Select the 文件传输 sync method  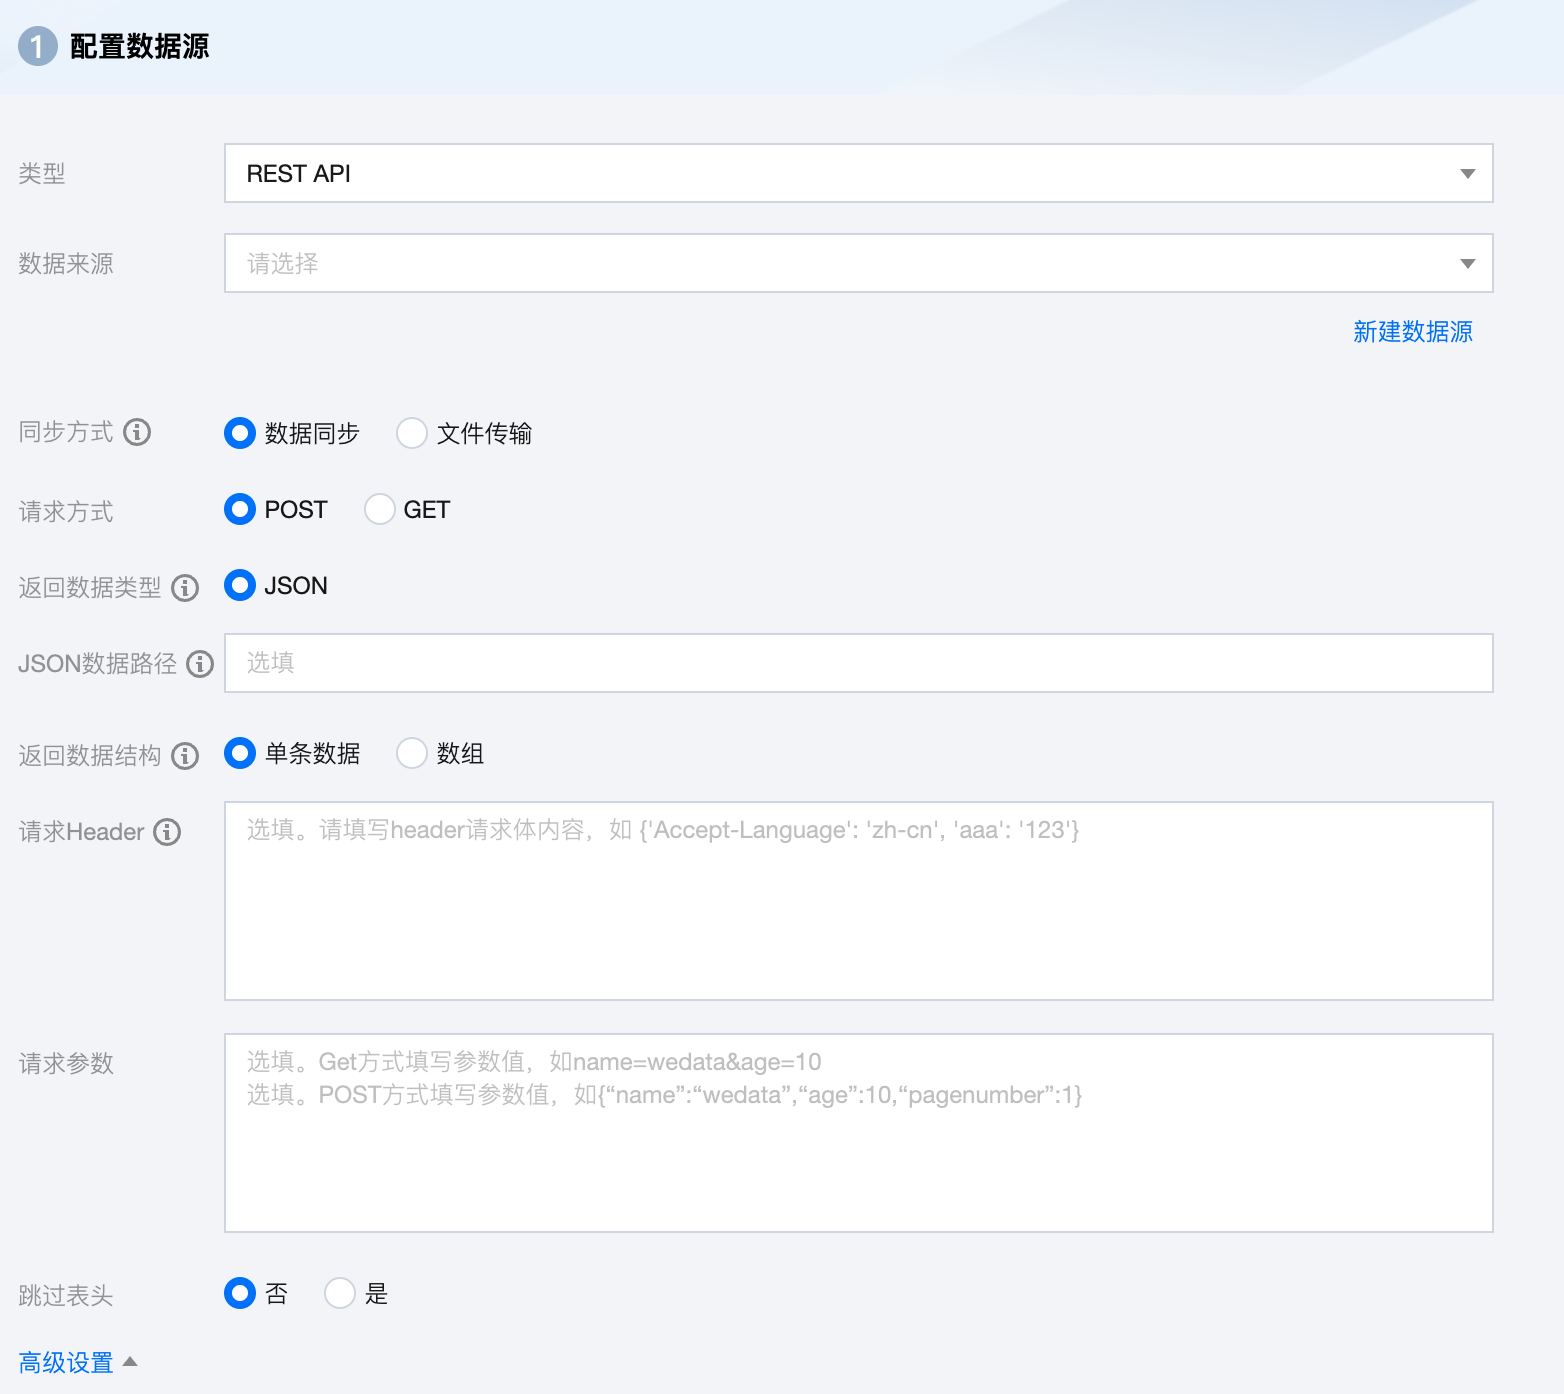pos(412,433)
